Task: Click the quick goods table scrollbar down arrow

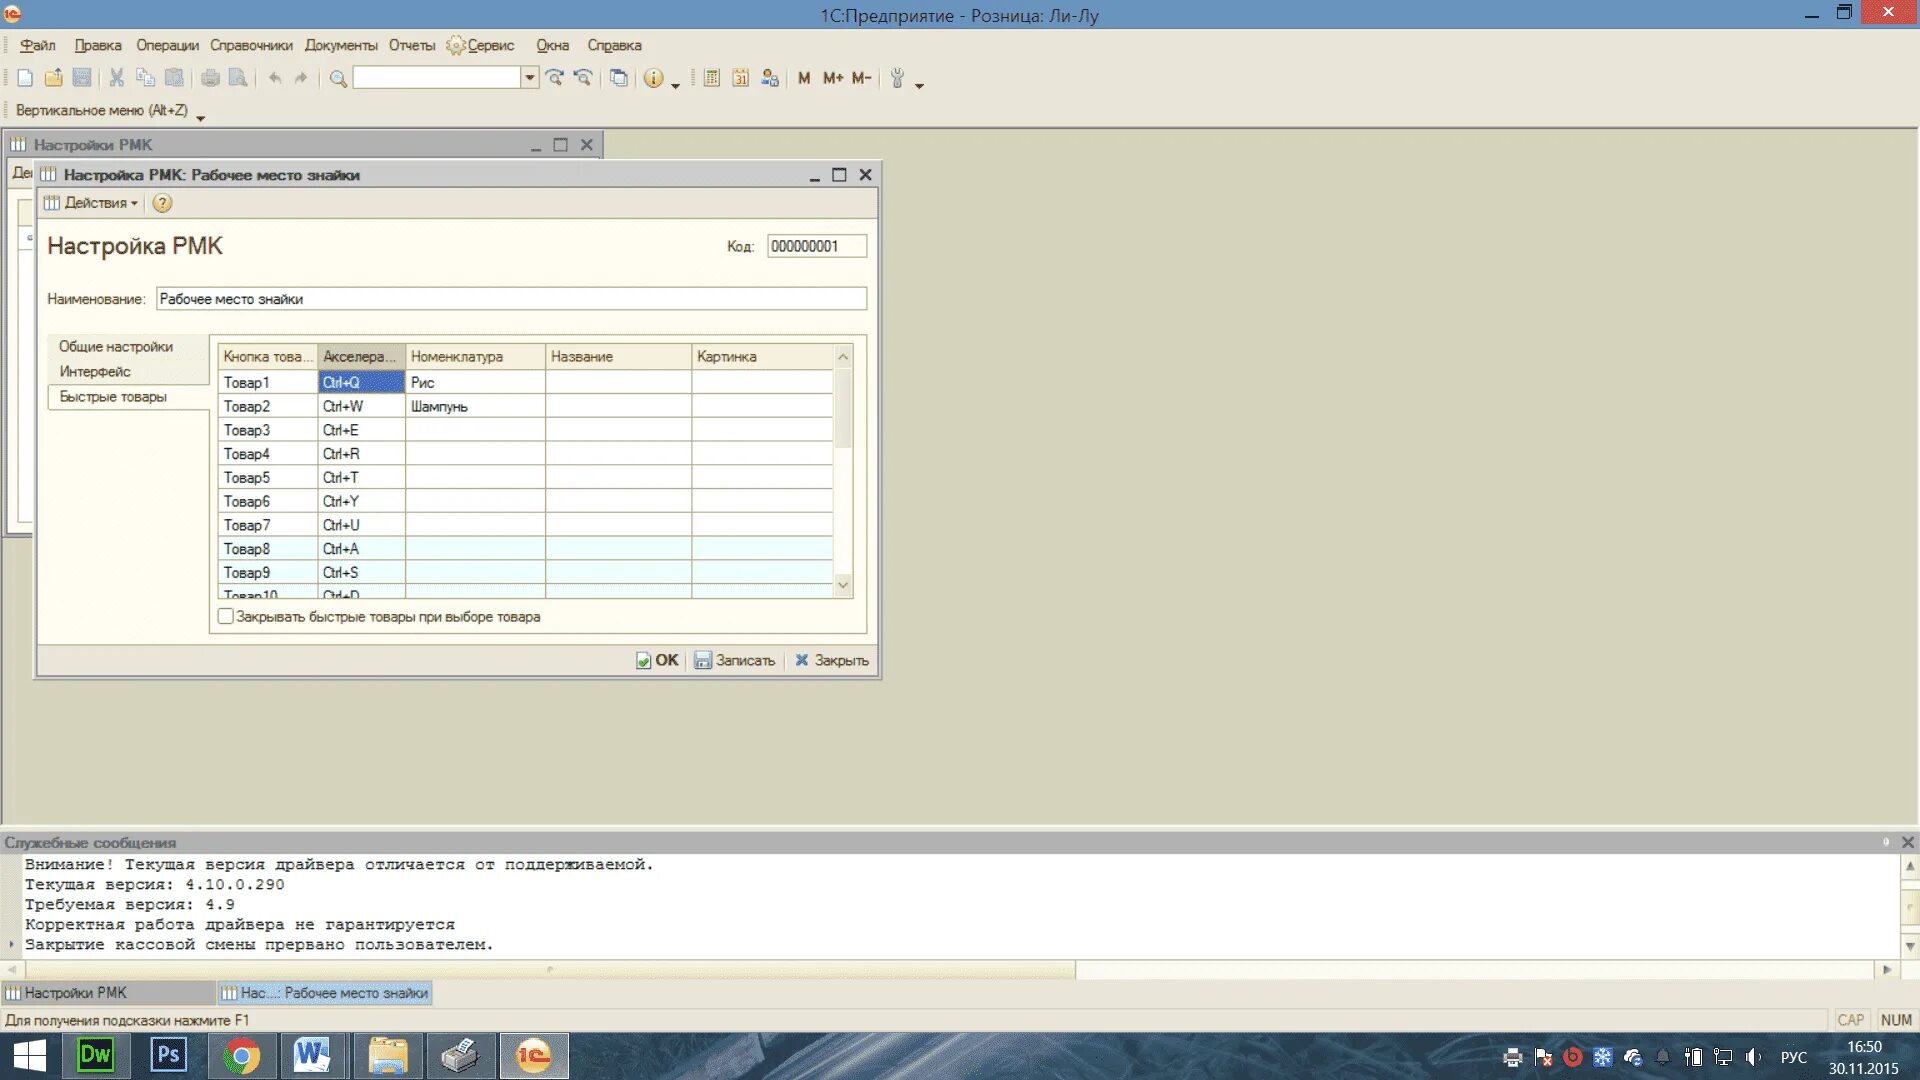Action: (843, 586)
